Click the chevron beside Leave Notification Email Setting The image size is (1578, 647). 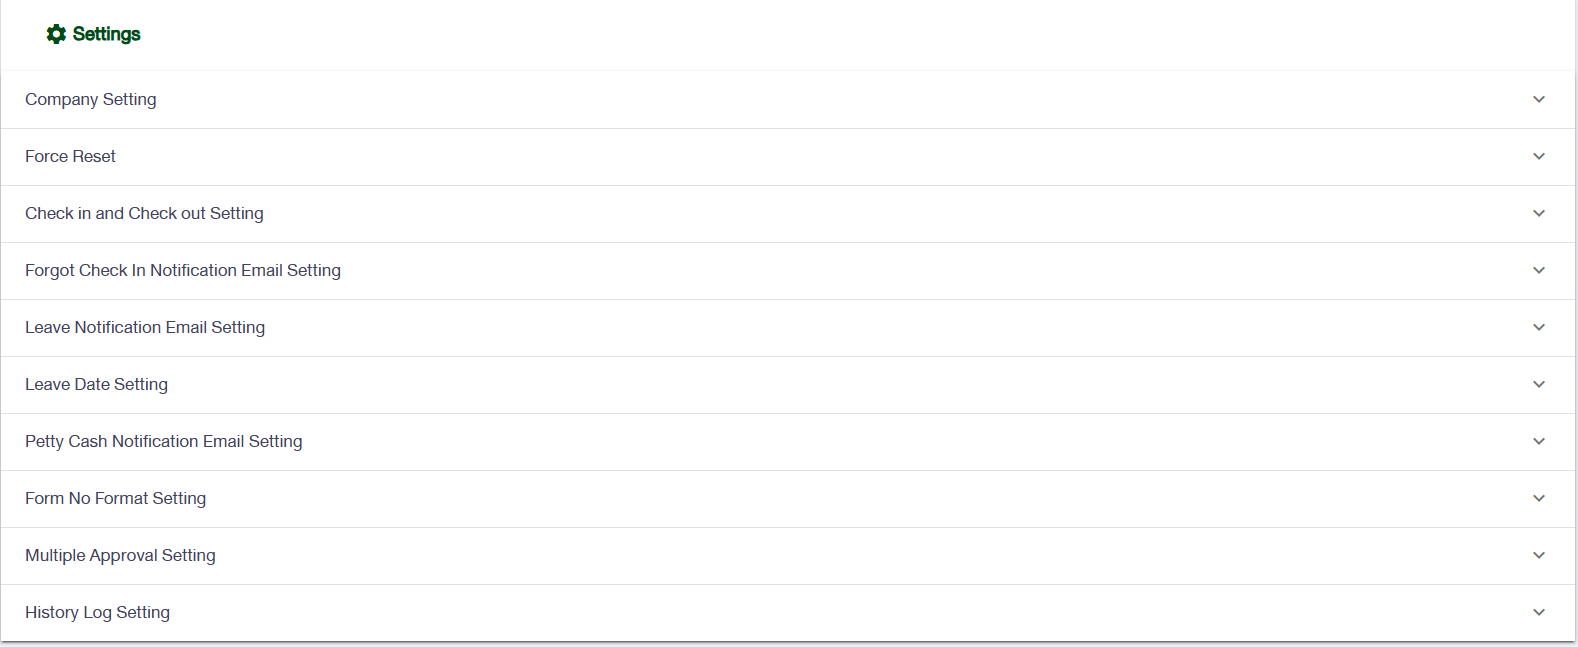(x=1537, y=327)
